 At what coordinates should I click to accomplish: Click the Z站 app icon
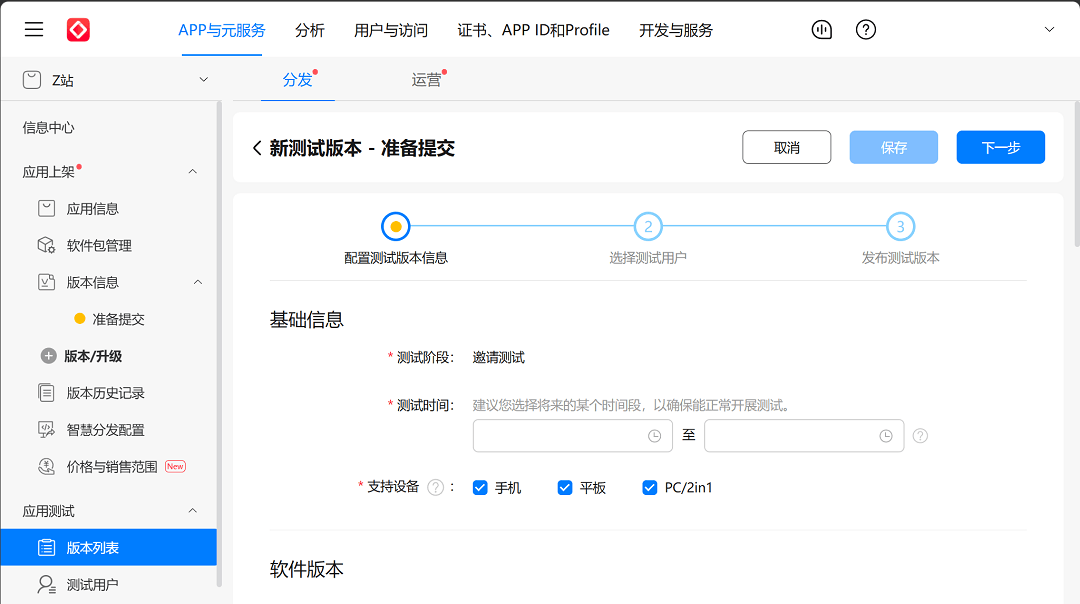(32, 80)
